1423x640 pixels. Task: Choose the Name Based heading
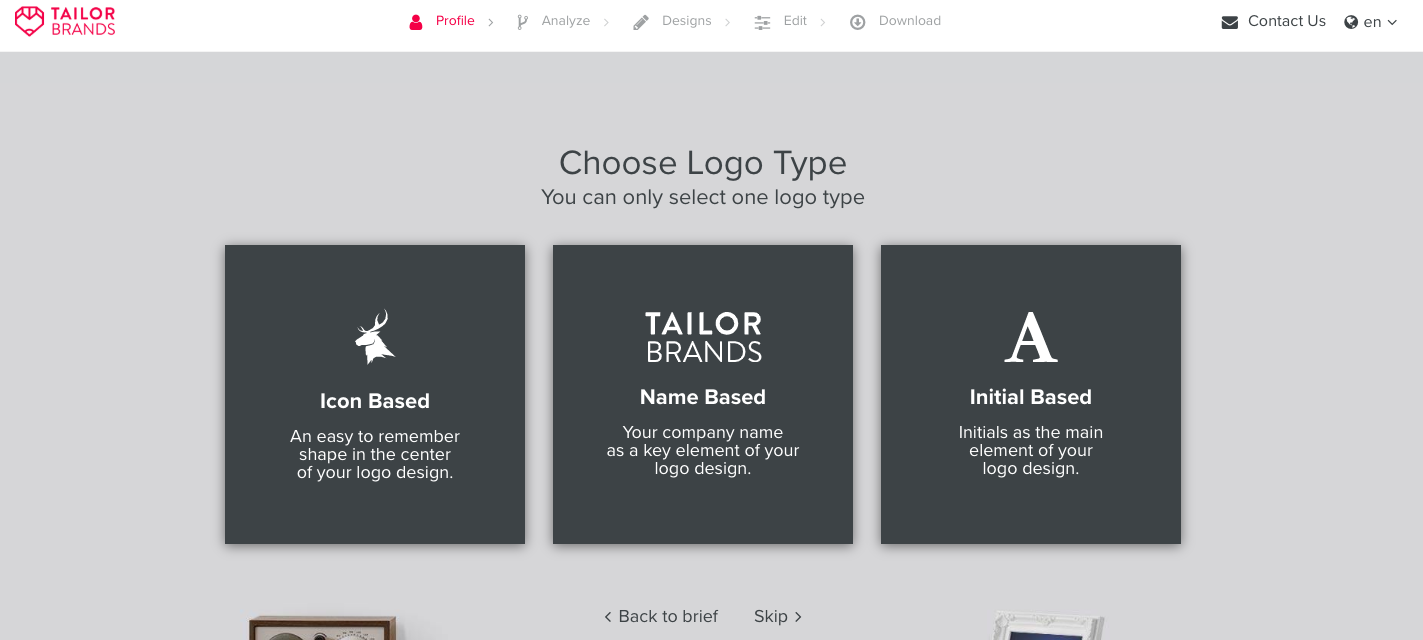click(x=703, y=397)
